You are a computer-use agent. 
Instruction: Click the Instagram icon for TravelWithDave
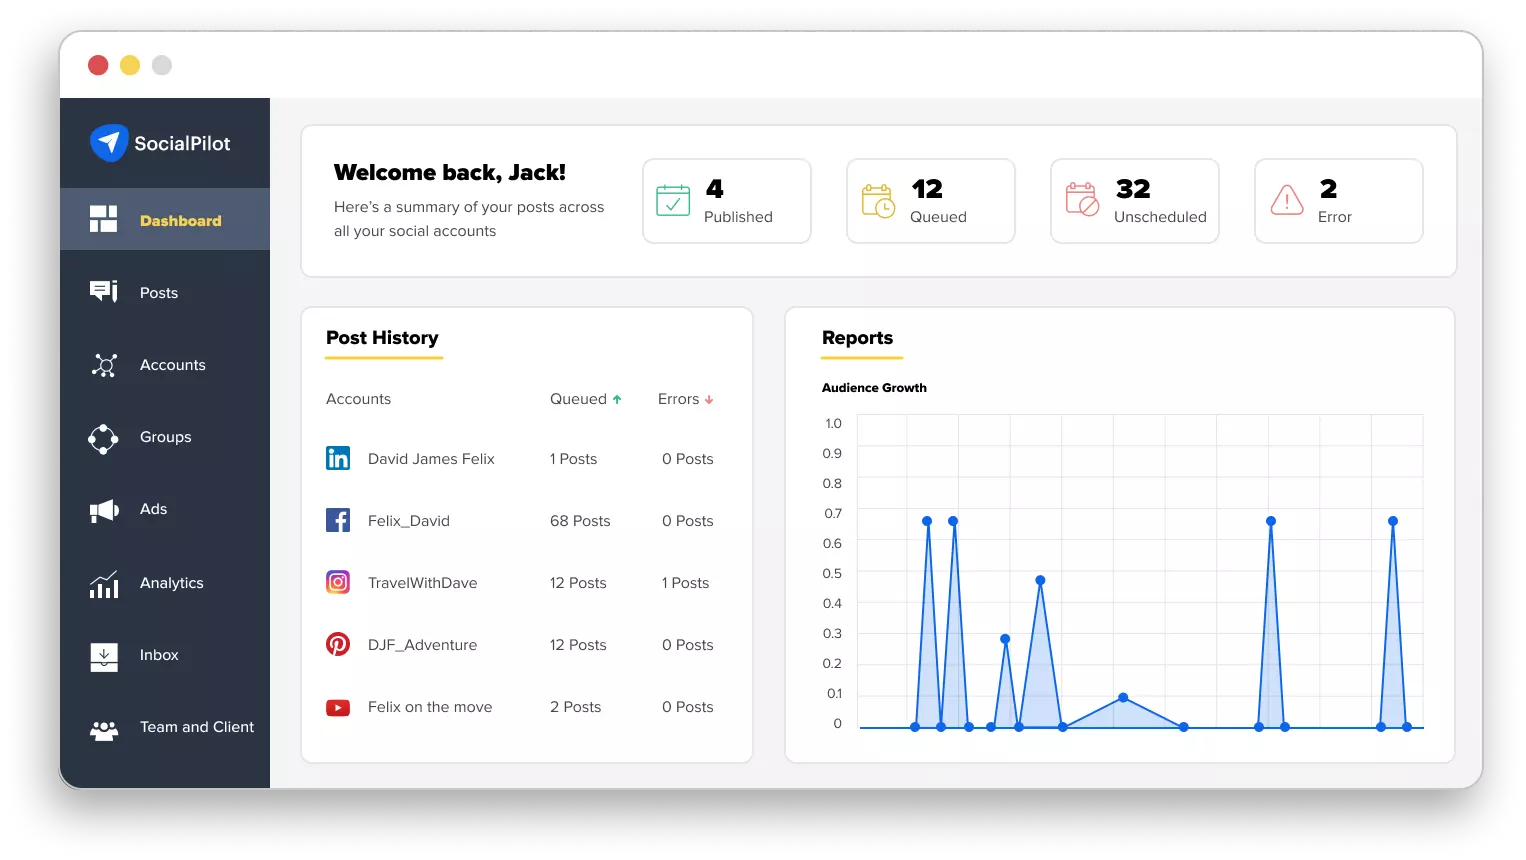click(338, 582)
